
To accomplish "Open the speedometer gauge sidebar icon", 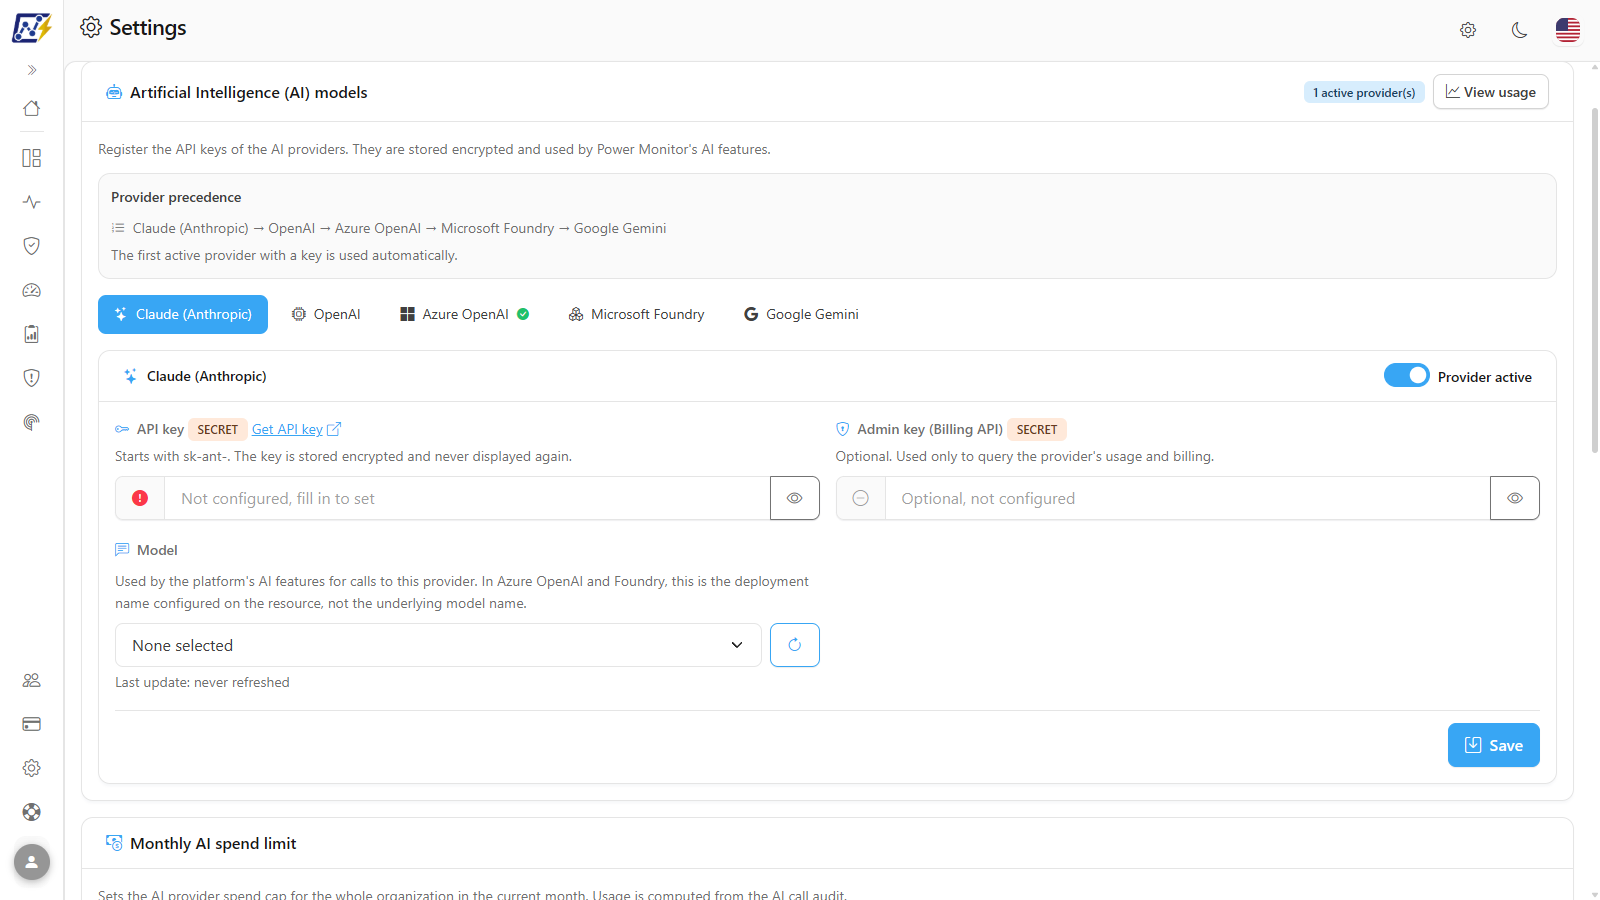I will tap(32, 290).
